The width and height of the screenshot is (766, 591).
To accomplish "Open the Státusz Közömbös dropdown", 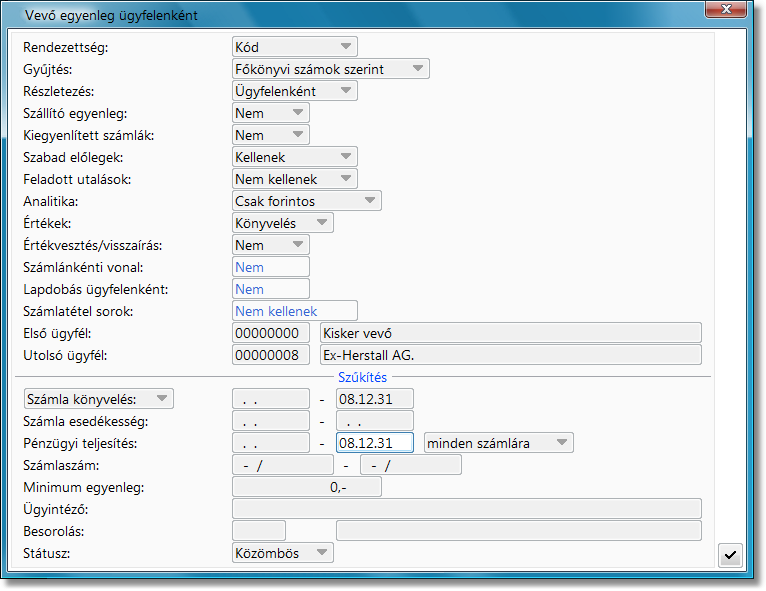I will coord(283,553).
